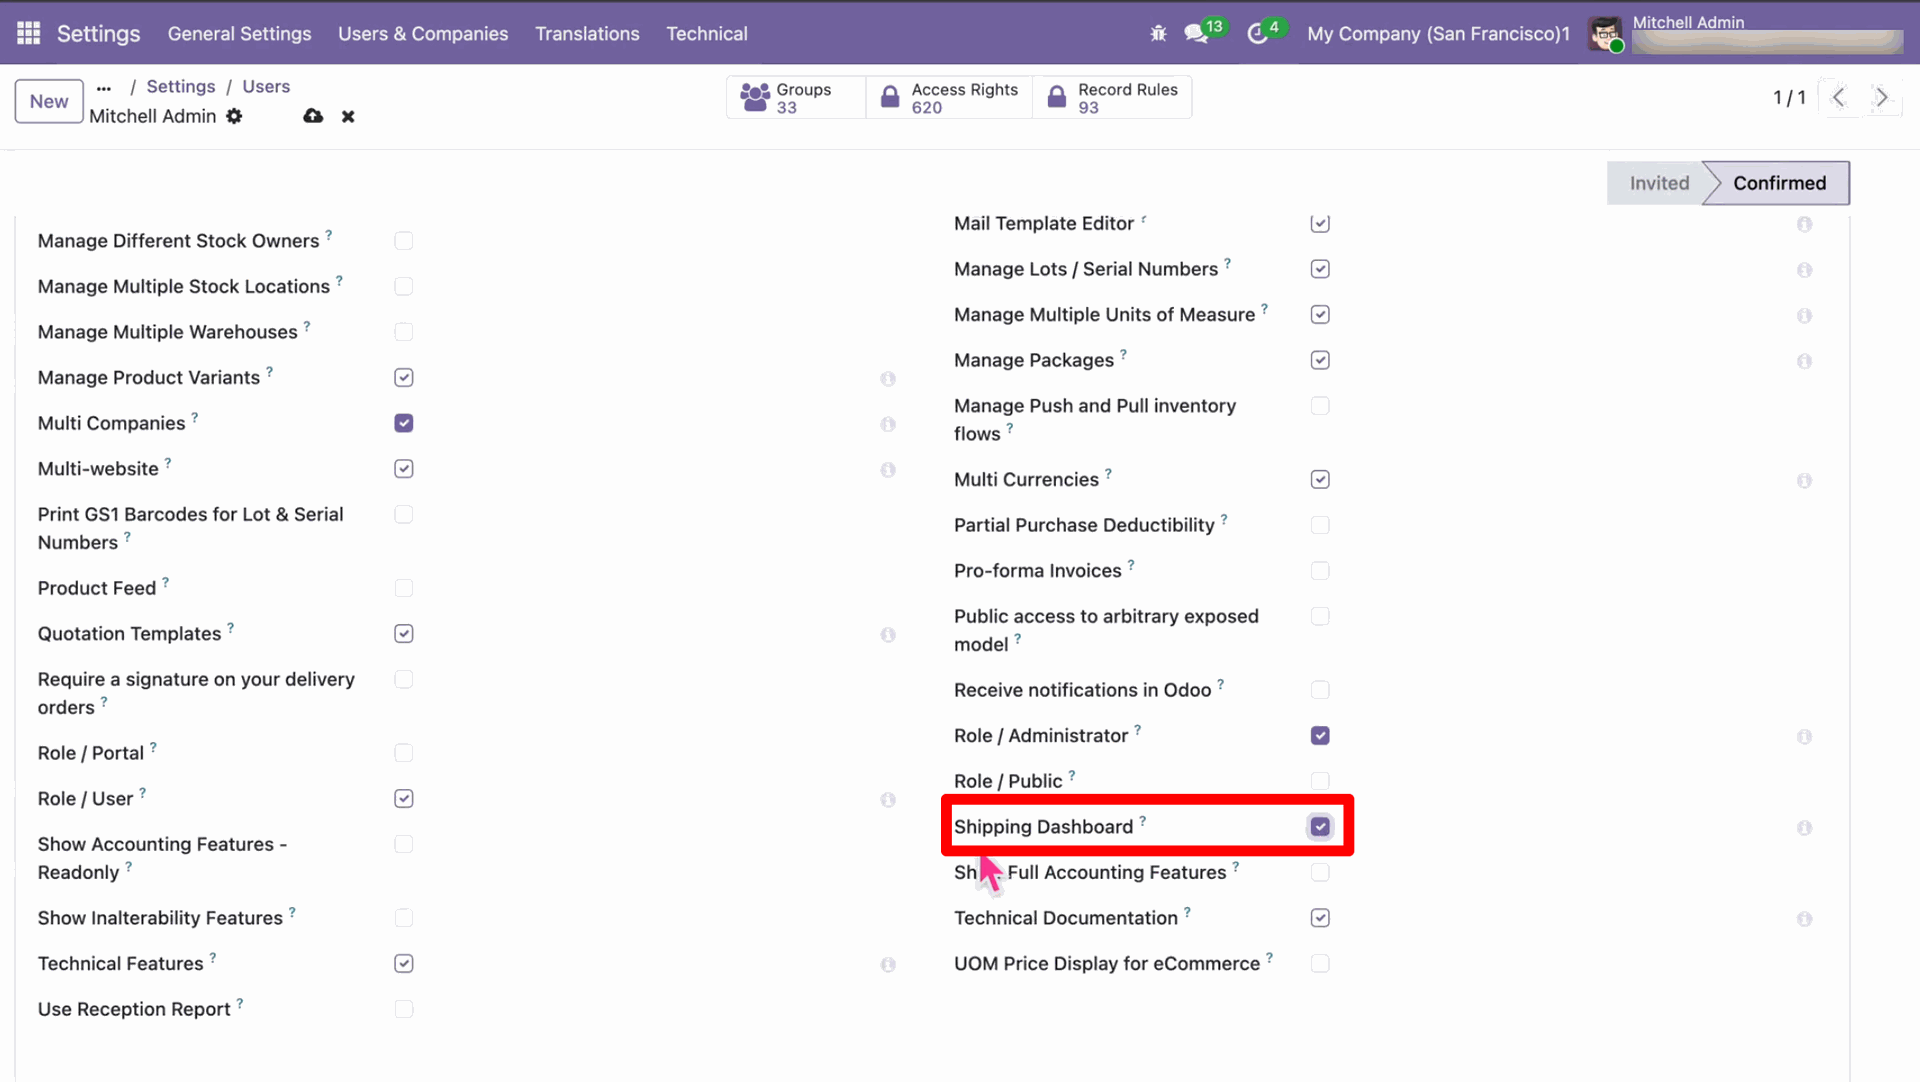Click the debug bug icon
This screenshot has height=1082, width=1920.
point(1158,34)
